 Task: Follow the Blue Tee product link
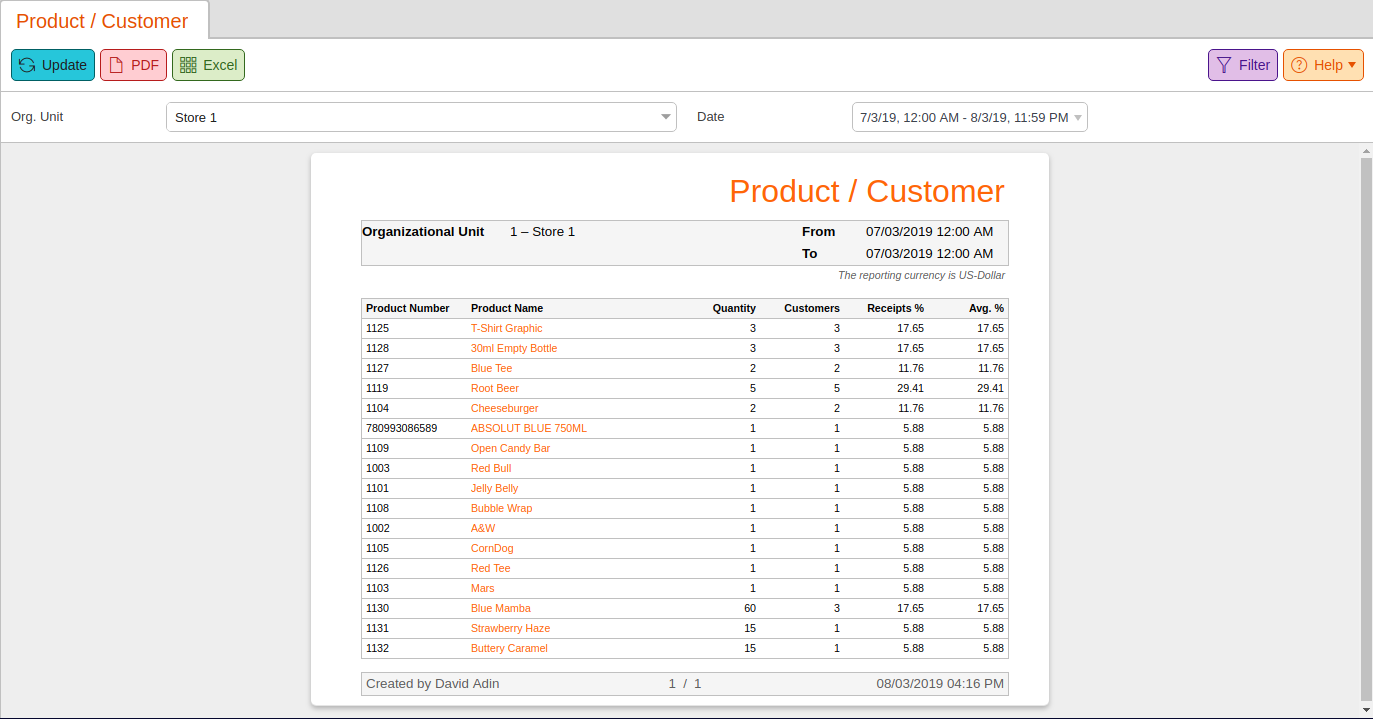(491, 368)
